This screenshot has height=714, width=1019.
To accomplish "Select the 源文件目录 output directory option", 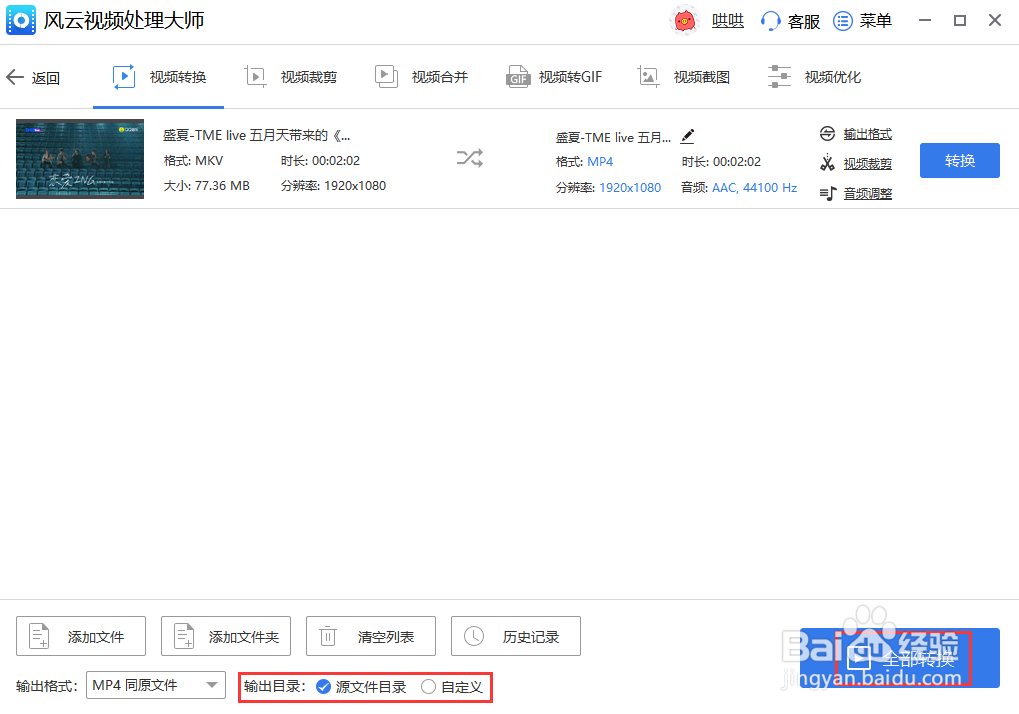I will [323, 687].
